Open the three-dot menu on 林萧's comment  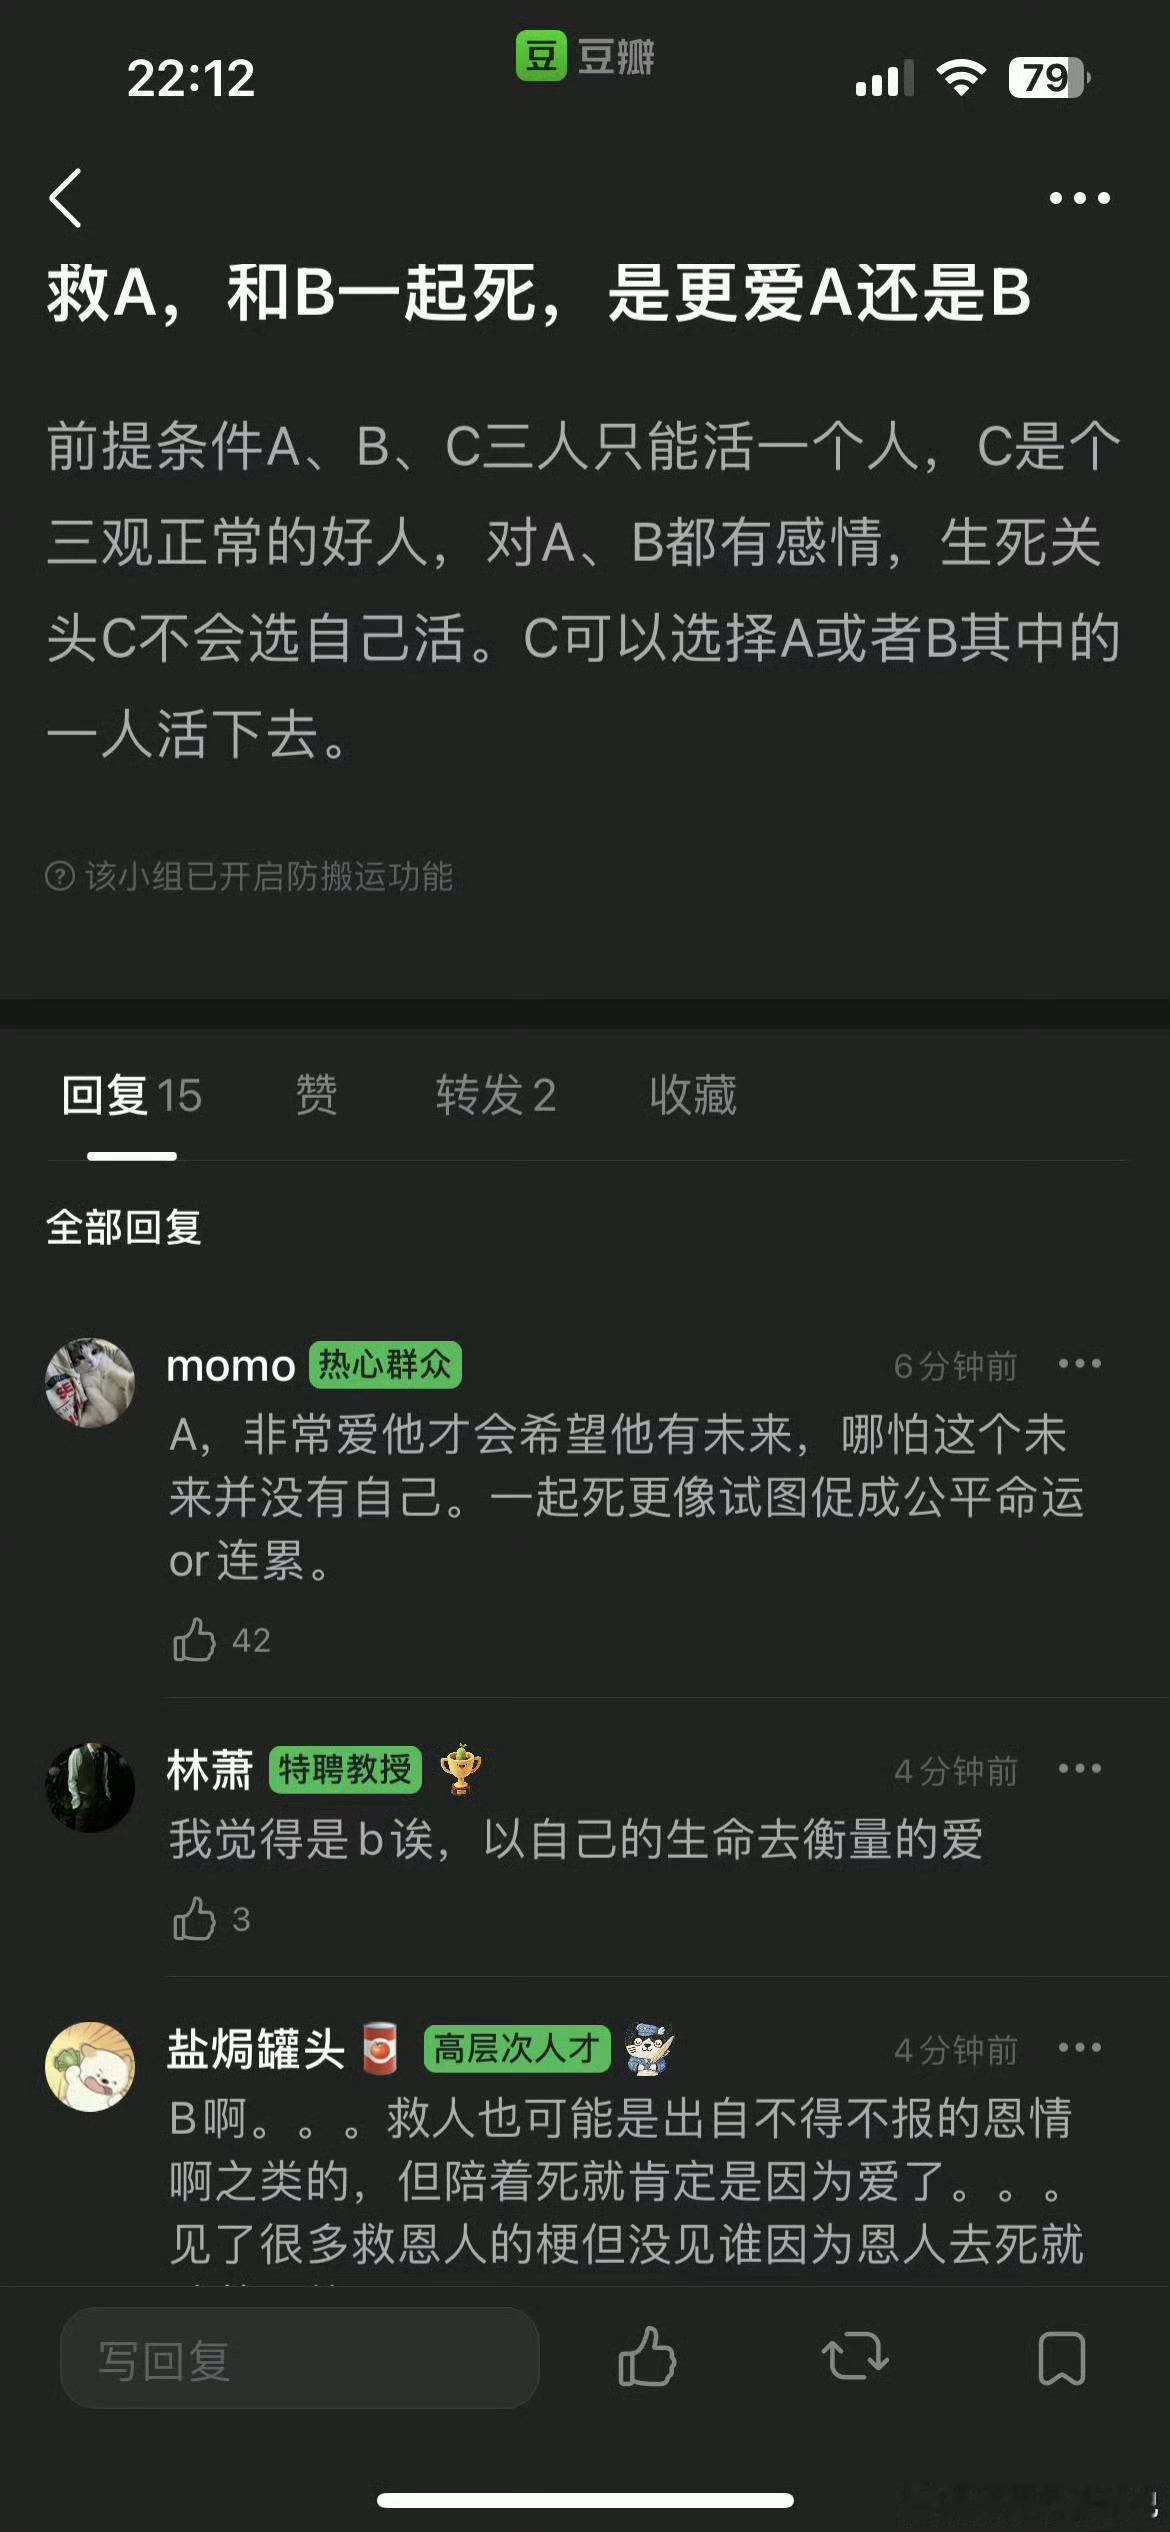1080,1769
